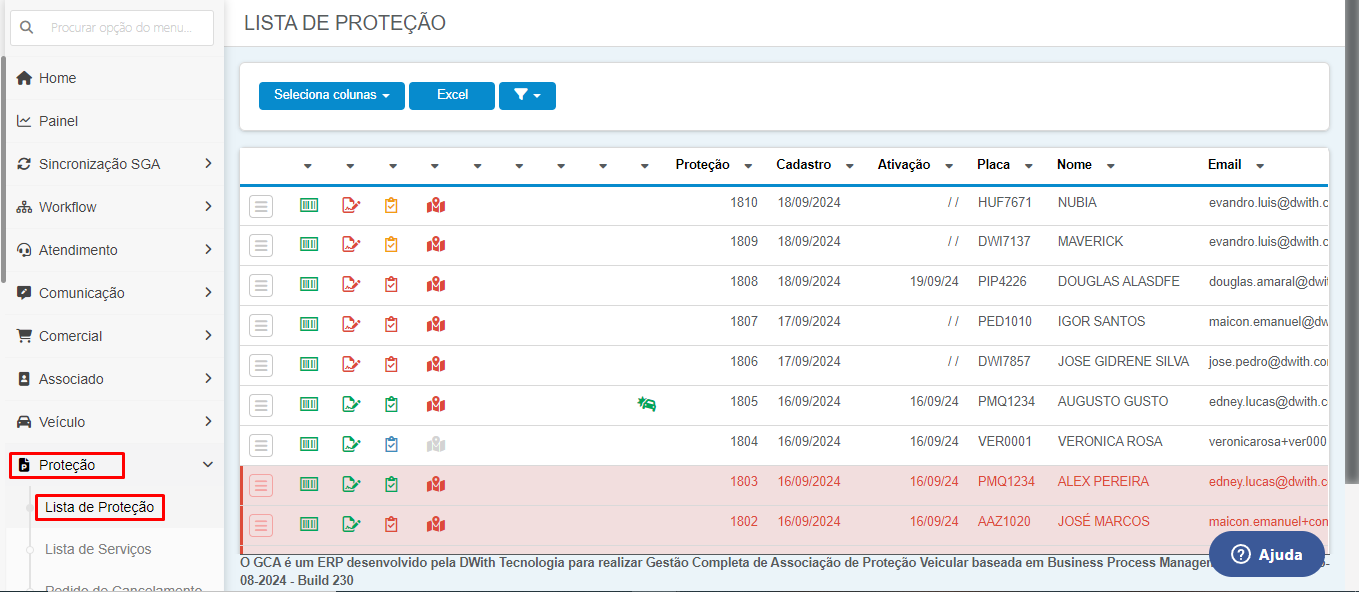Screen dimensions: 1359x592
Task: Expand the Comunicação sidebar menu
Action: coord(115,293)
